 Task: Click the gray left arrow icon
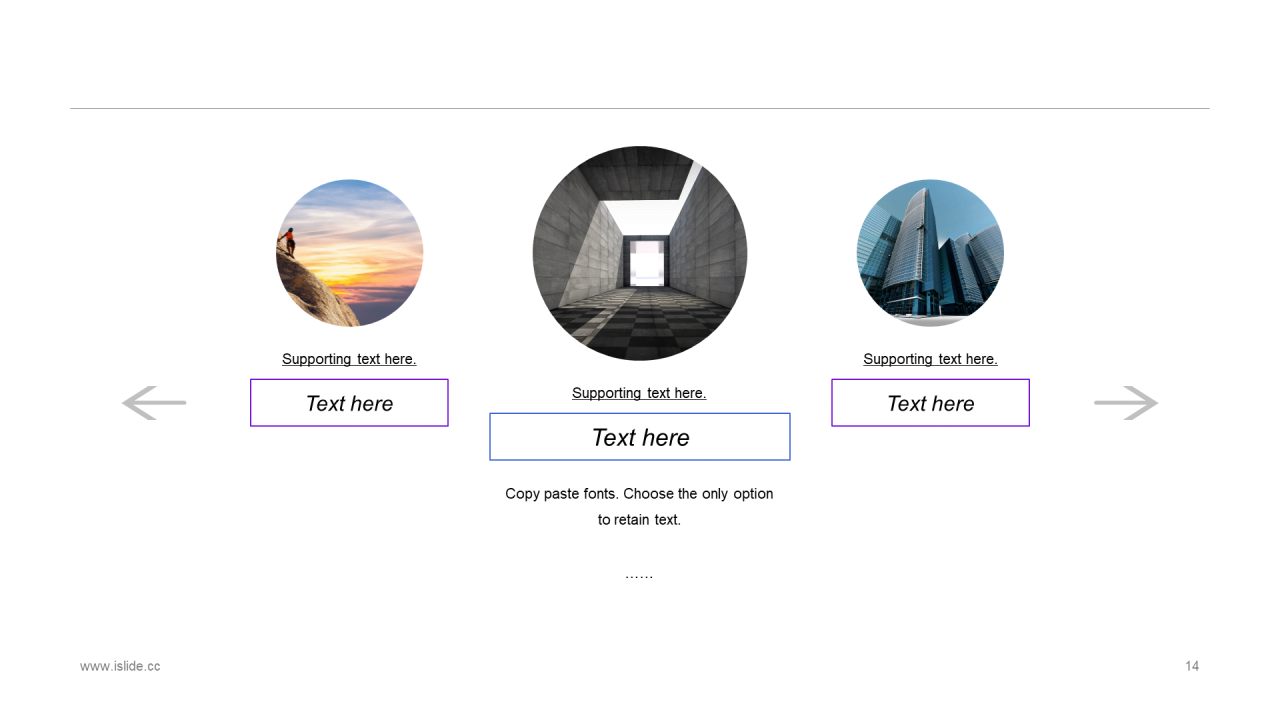[154, 403]
